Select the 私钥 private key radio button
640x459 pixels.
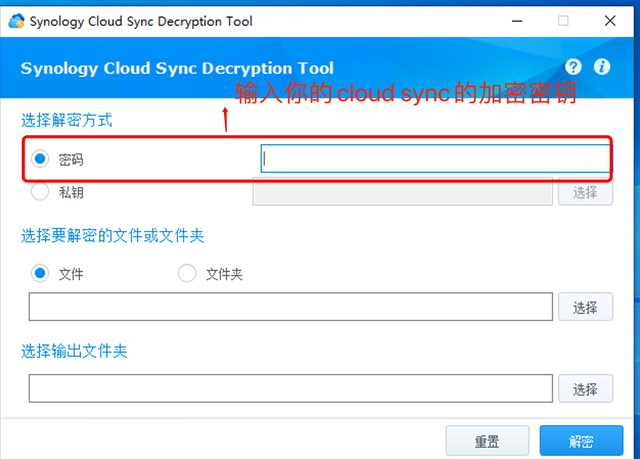tap(40, 192)
